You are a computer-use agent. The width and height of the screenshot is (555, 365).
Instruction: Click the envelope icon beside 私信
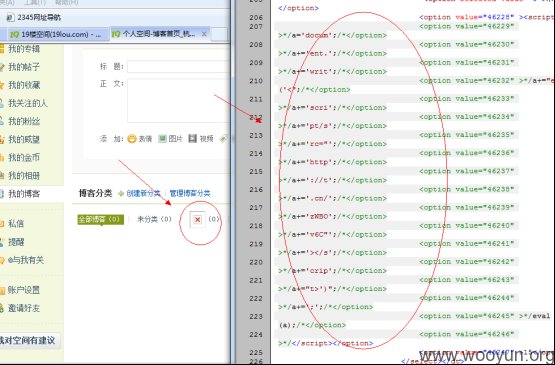coord(2,224)
